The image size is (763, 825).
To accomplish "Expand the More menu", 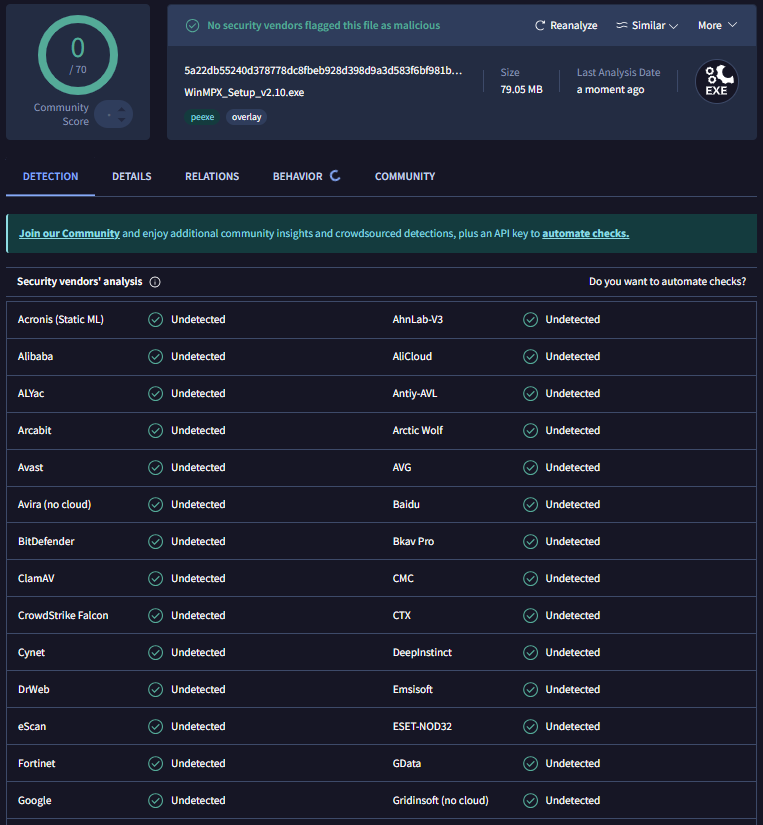I will tap(717, 25).
